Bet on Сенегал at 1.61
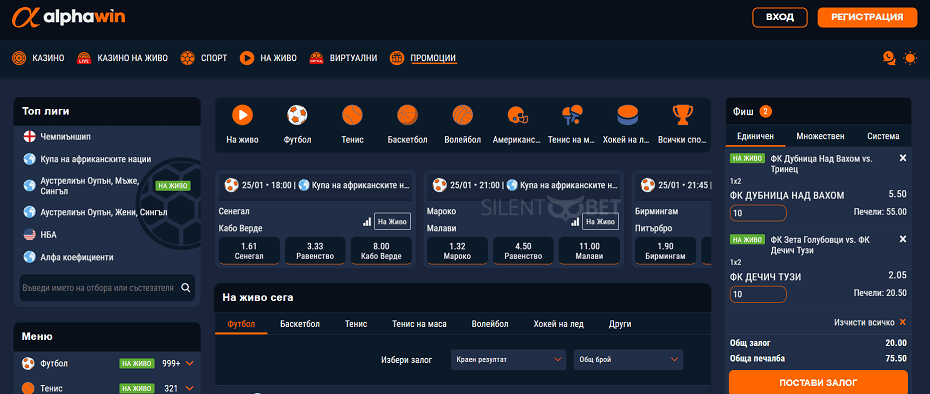Image resolution: width=930 pixels, height=394 pixels. [249, 251]
